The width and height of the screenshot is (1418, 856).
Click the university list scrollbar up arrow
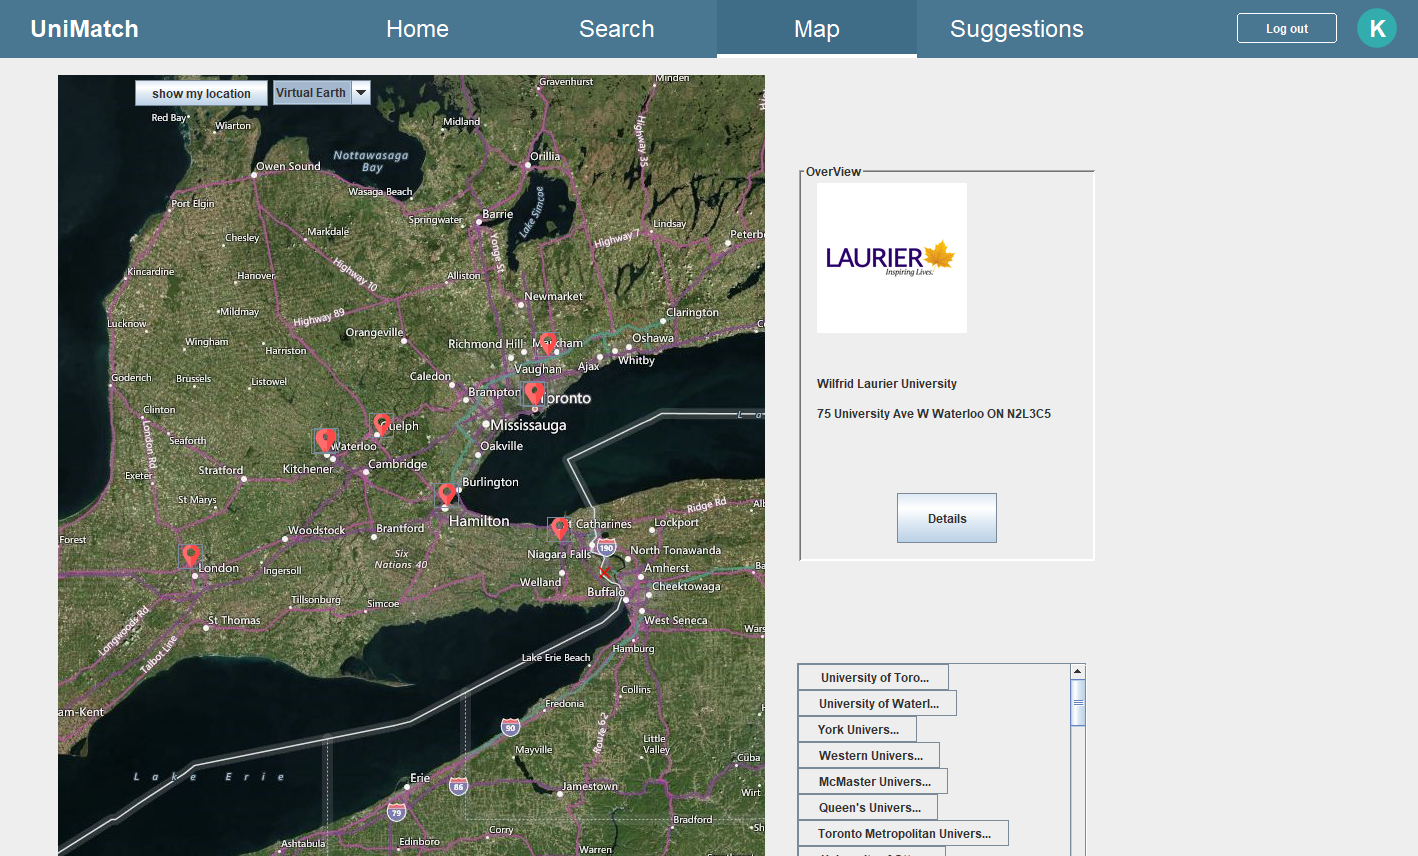(1078, 672)
